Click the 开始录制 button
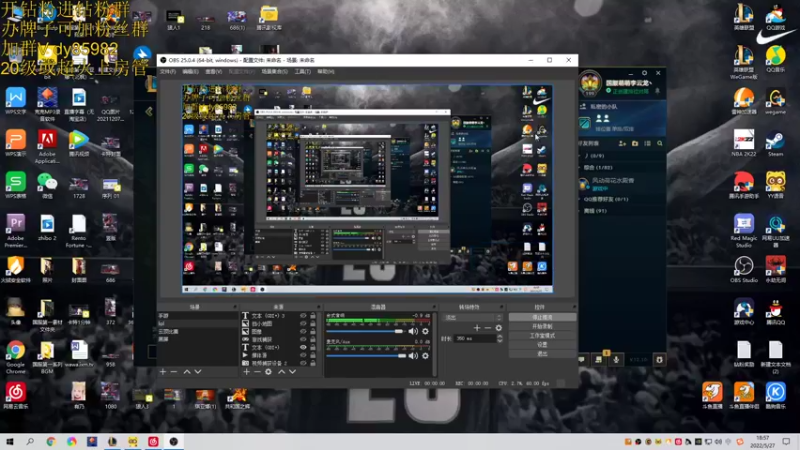800x450 pixels. [x=542, y=327]
